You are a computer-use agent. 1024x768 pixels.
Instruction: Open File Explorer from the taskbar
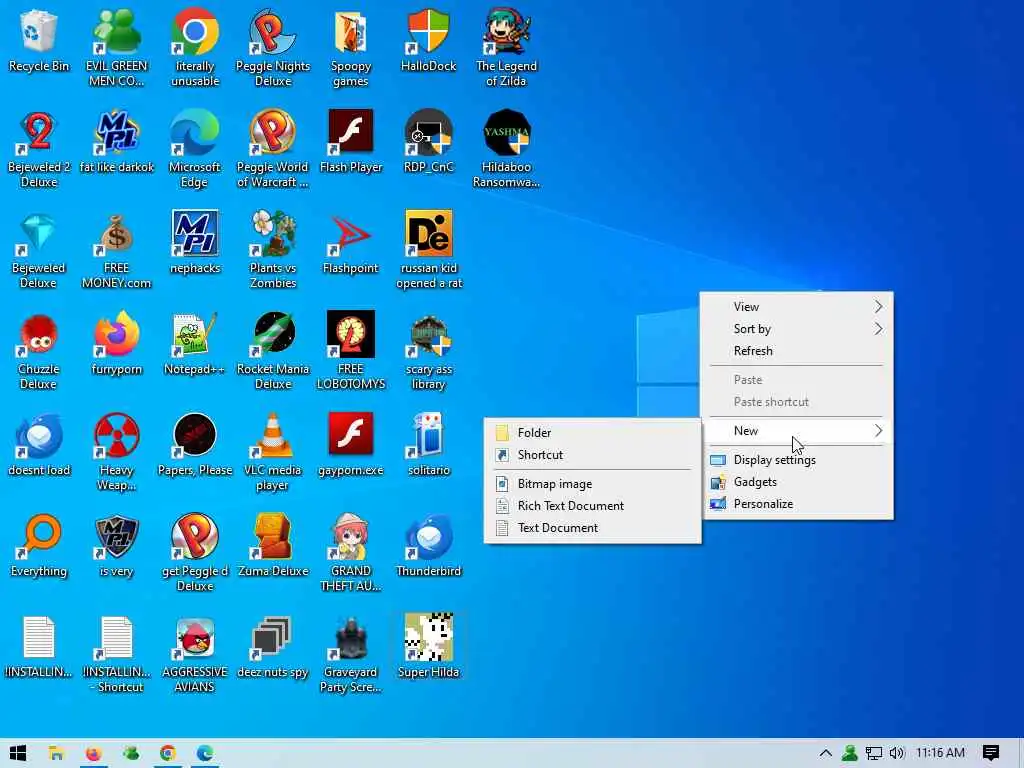tap(56, 753)
